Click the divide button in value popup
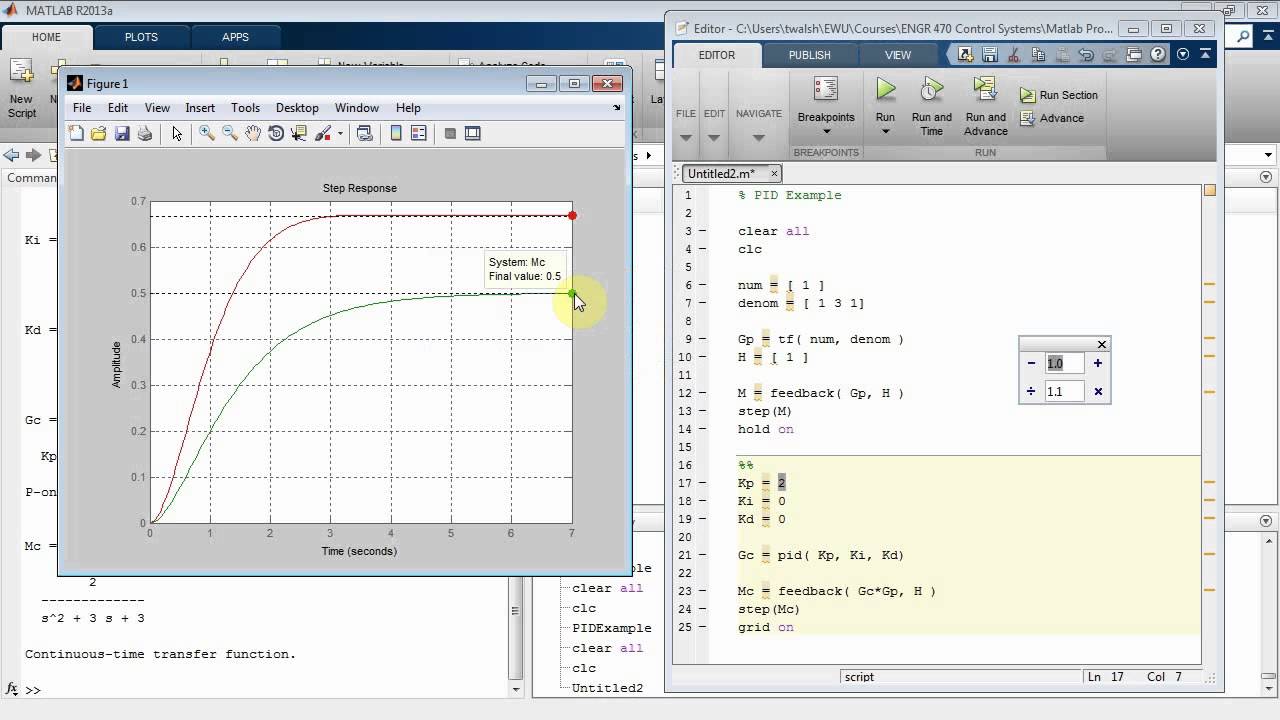 coord(1031,391)
